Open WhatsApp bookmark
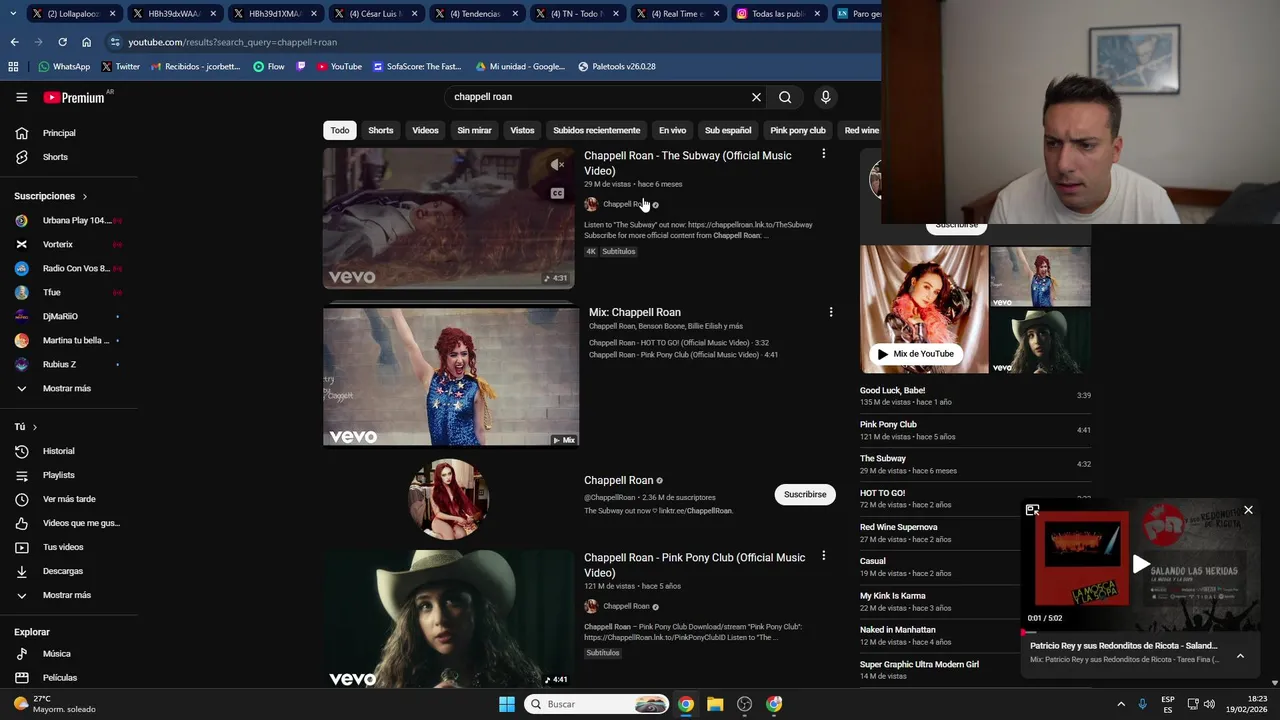Screen dimensions: 1280x720 [x=64, y=66]
